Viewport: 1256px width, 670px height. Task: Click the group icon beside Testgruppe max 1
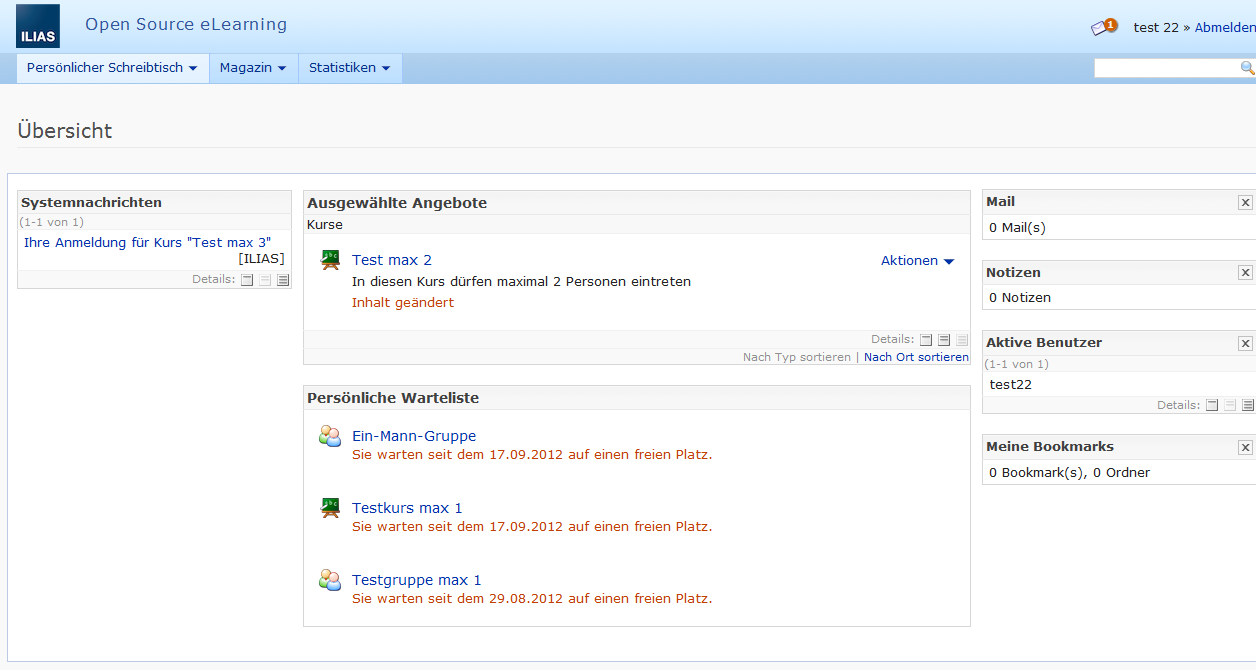pos(330,579)
